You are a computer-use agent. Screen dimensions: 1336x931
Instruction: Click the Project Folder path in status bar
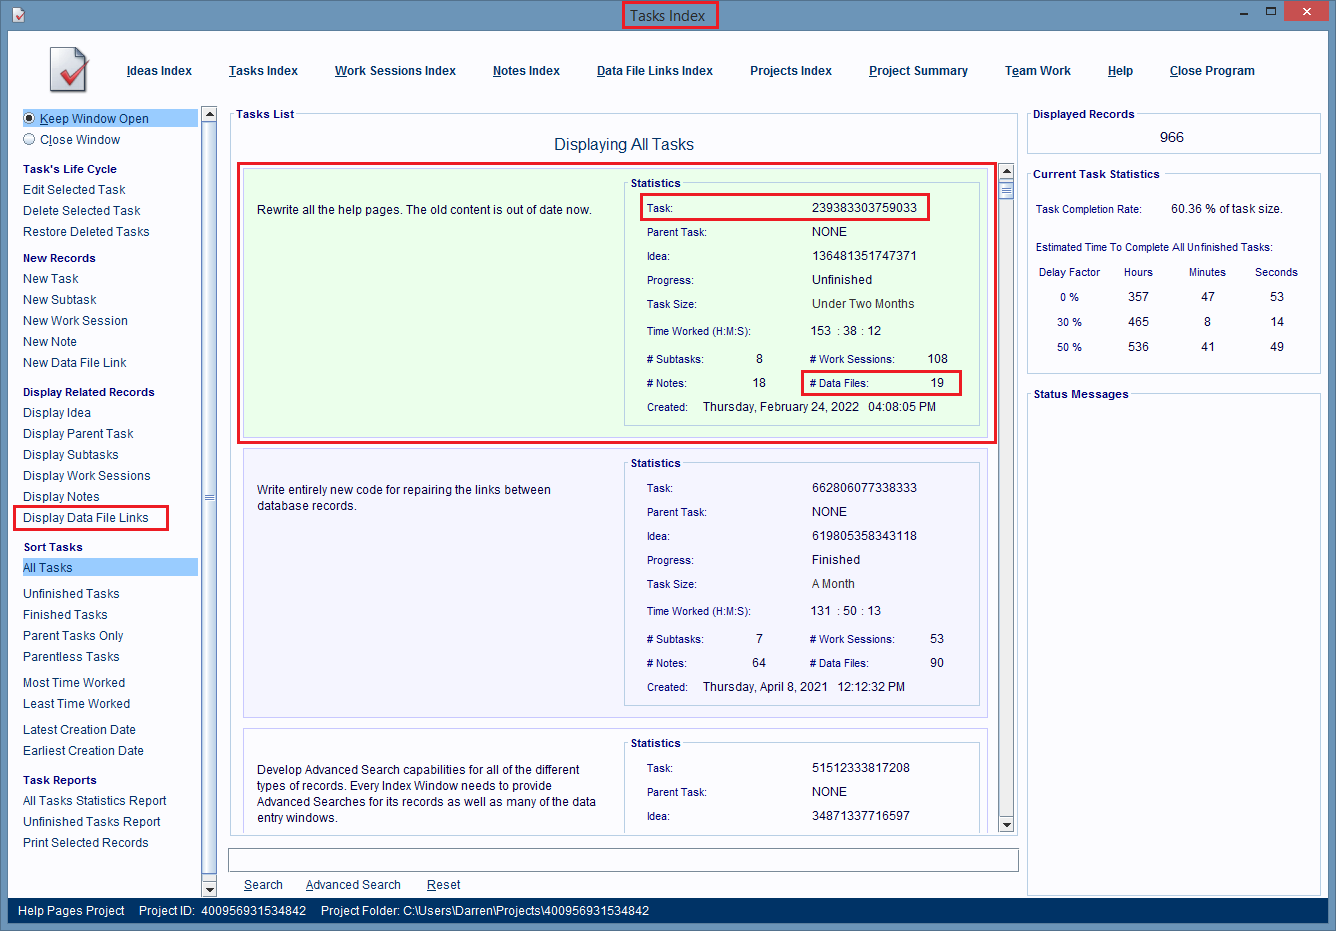485,911
